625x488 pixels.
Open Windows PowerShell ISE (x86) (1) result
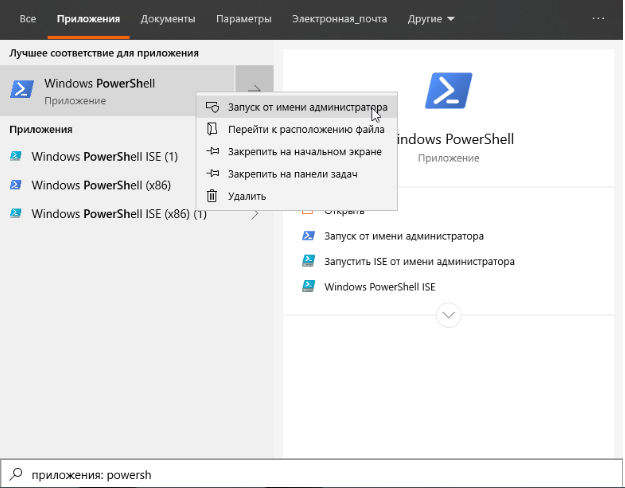120,214
